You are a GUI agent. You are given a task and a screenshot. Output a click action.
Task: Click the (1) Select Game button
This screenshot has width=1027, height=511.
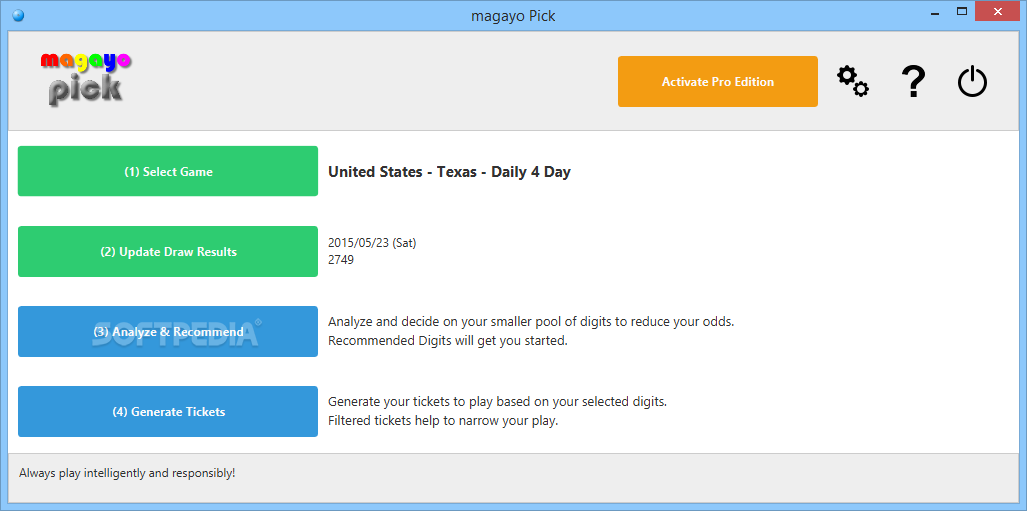click(x=168, y=171)
